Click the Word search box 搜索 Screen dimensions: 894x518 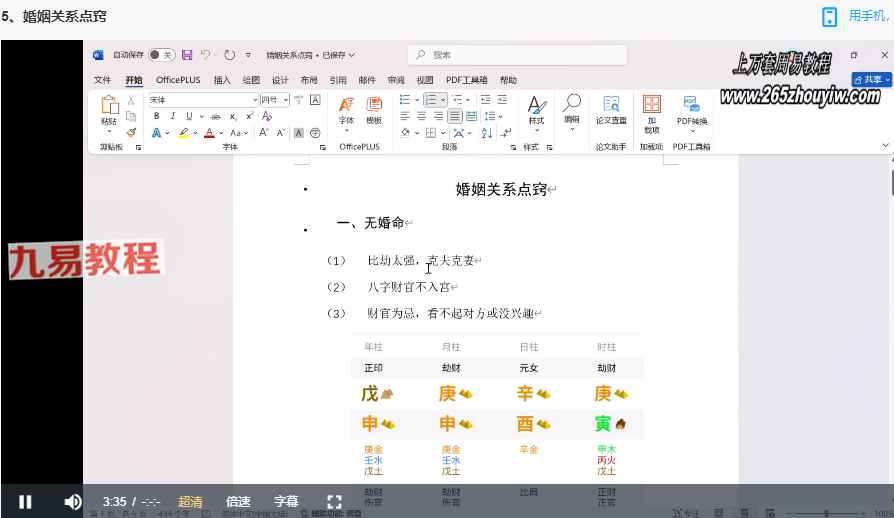pyautogui.click(x=517, y=55)
